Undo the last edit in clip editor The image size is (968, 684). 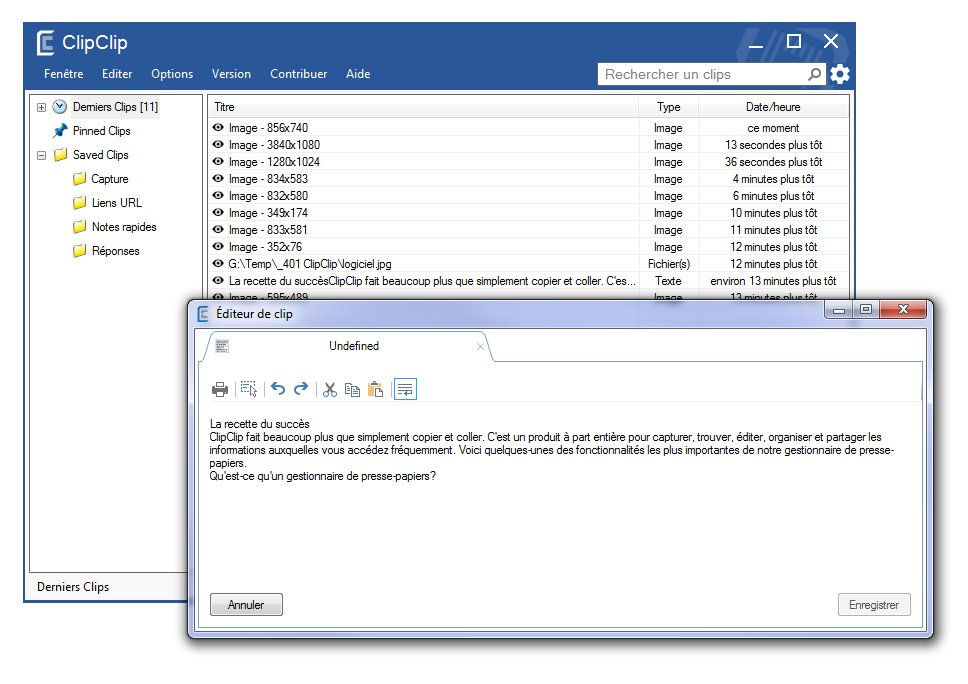[x=278, y=389]
